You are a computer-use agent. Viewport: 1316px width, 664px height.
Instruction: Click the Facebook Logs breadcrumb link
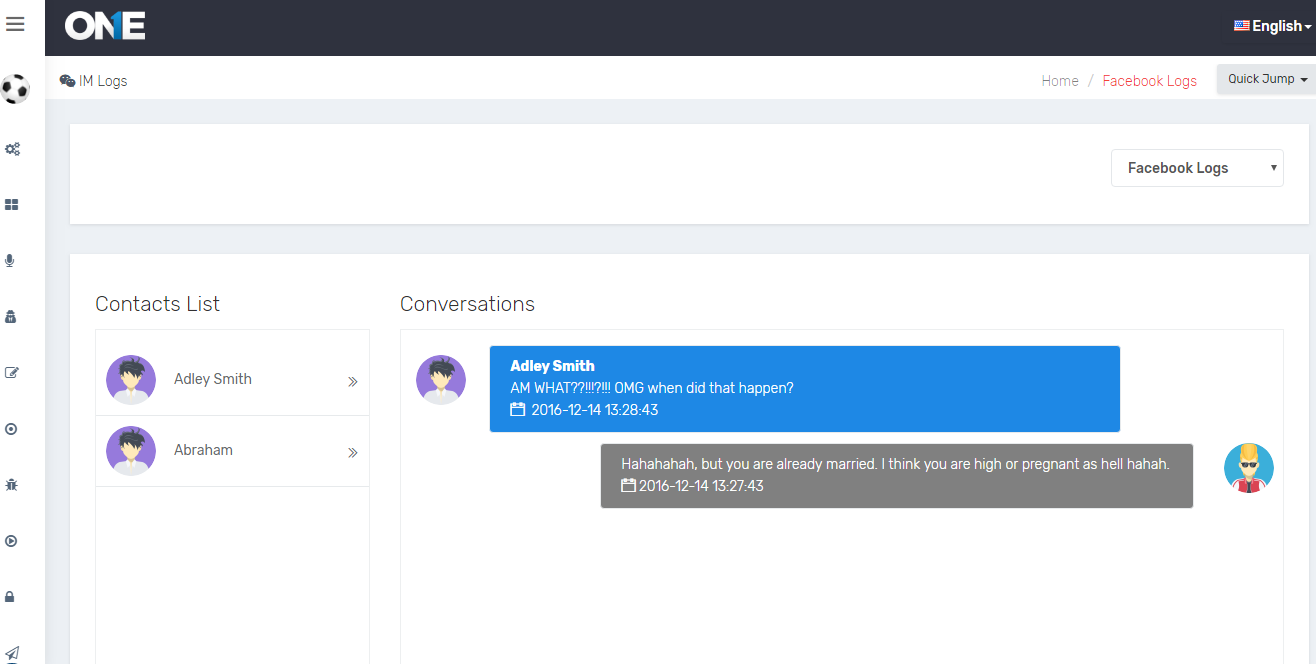click(x=1149, y=81)
